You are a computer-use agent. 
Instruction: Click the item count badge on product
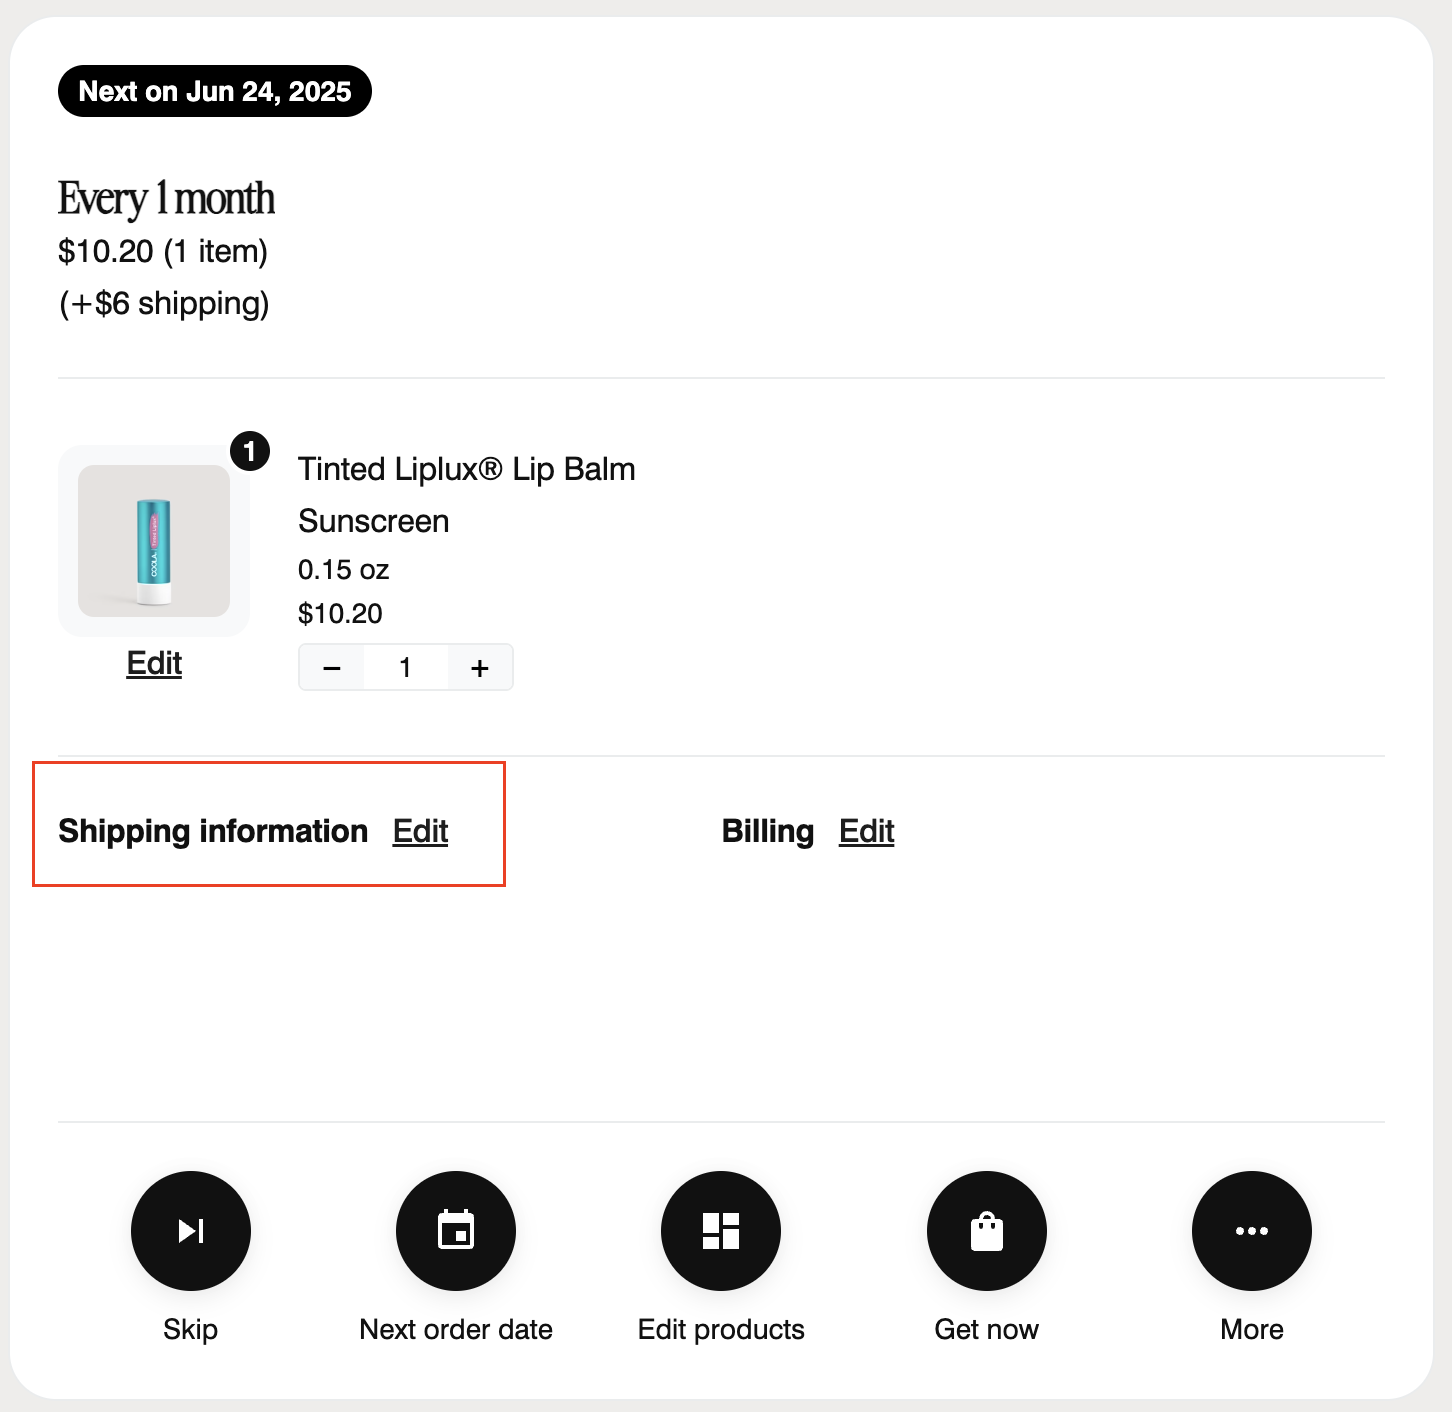pos(250,451)
